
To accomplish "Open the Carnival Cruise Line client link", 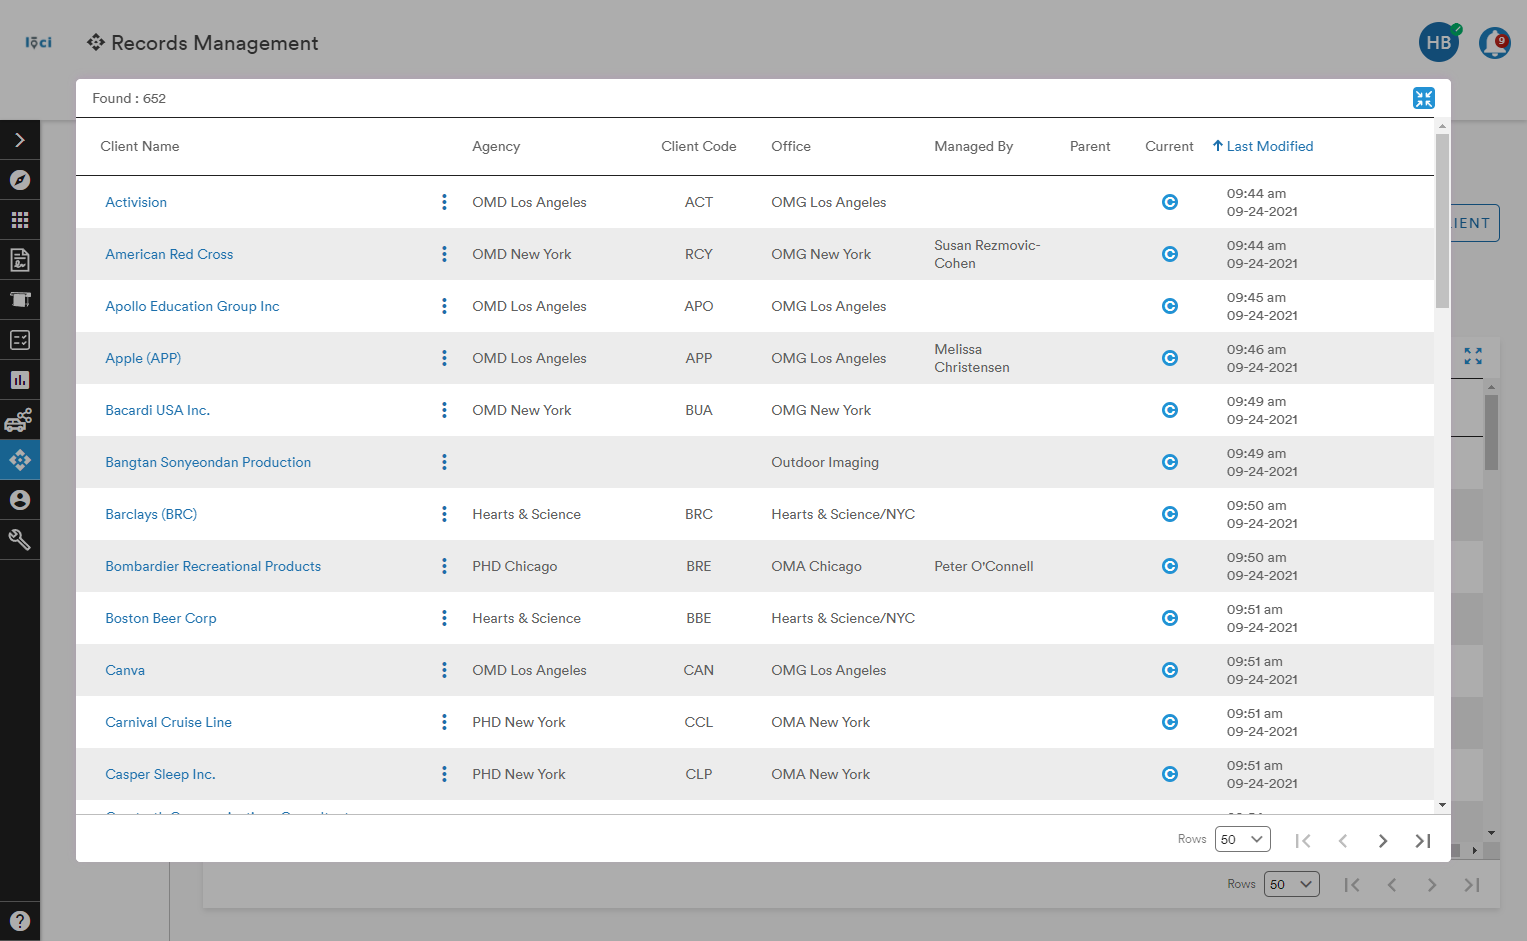I will click(168, 722).
